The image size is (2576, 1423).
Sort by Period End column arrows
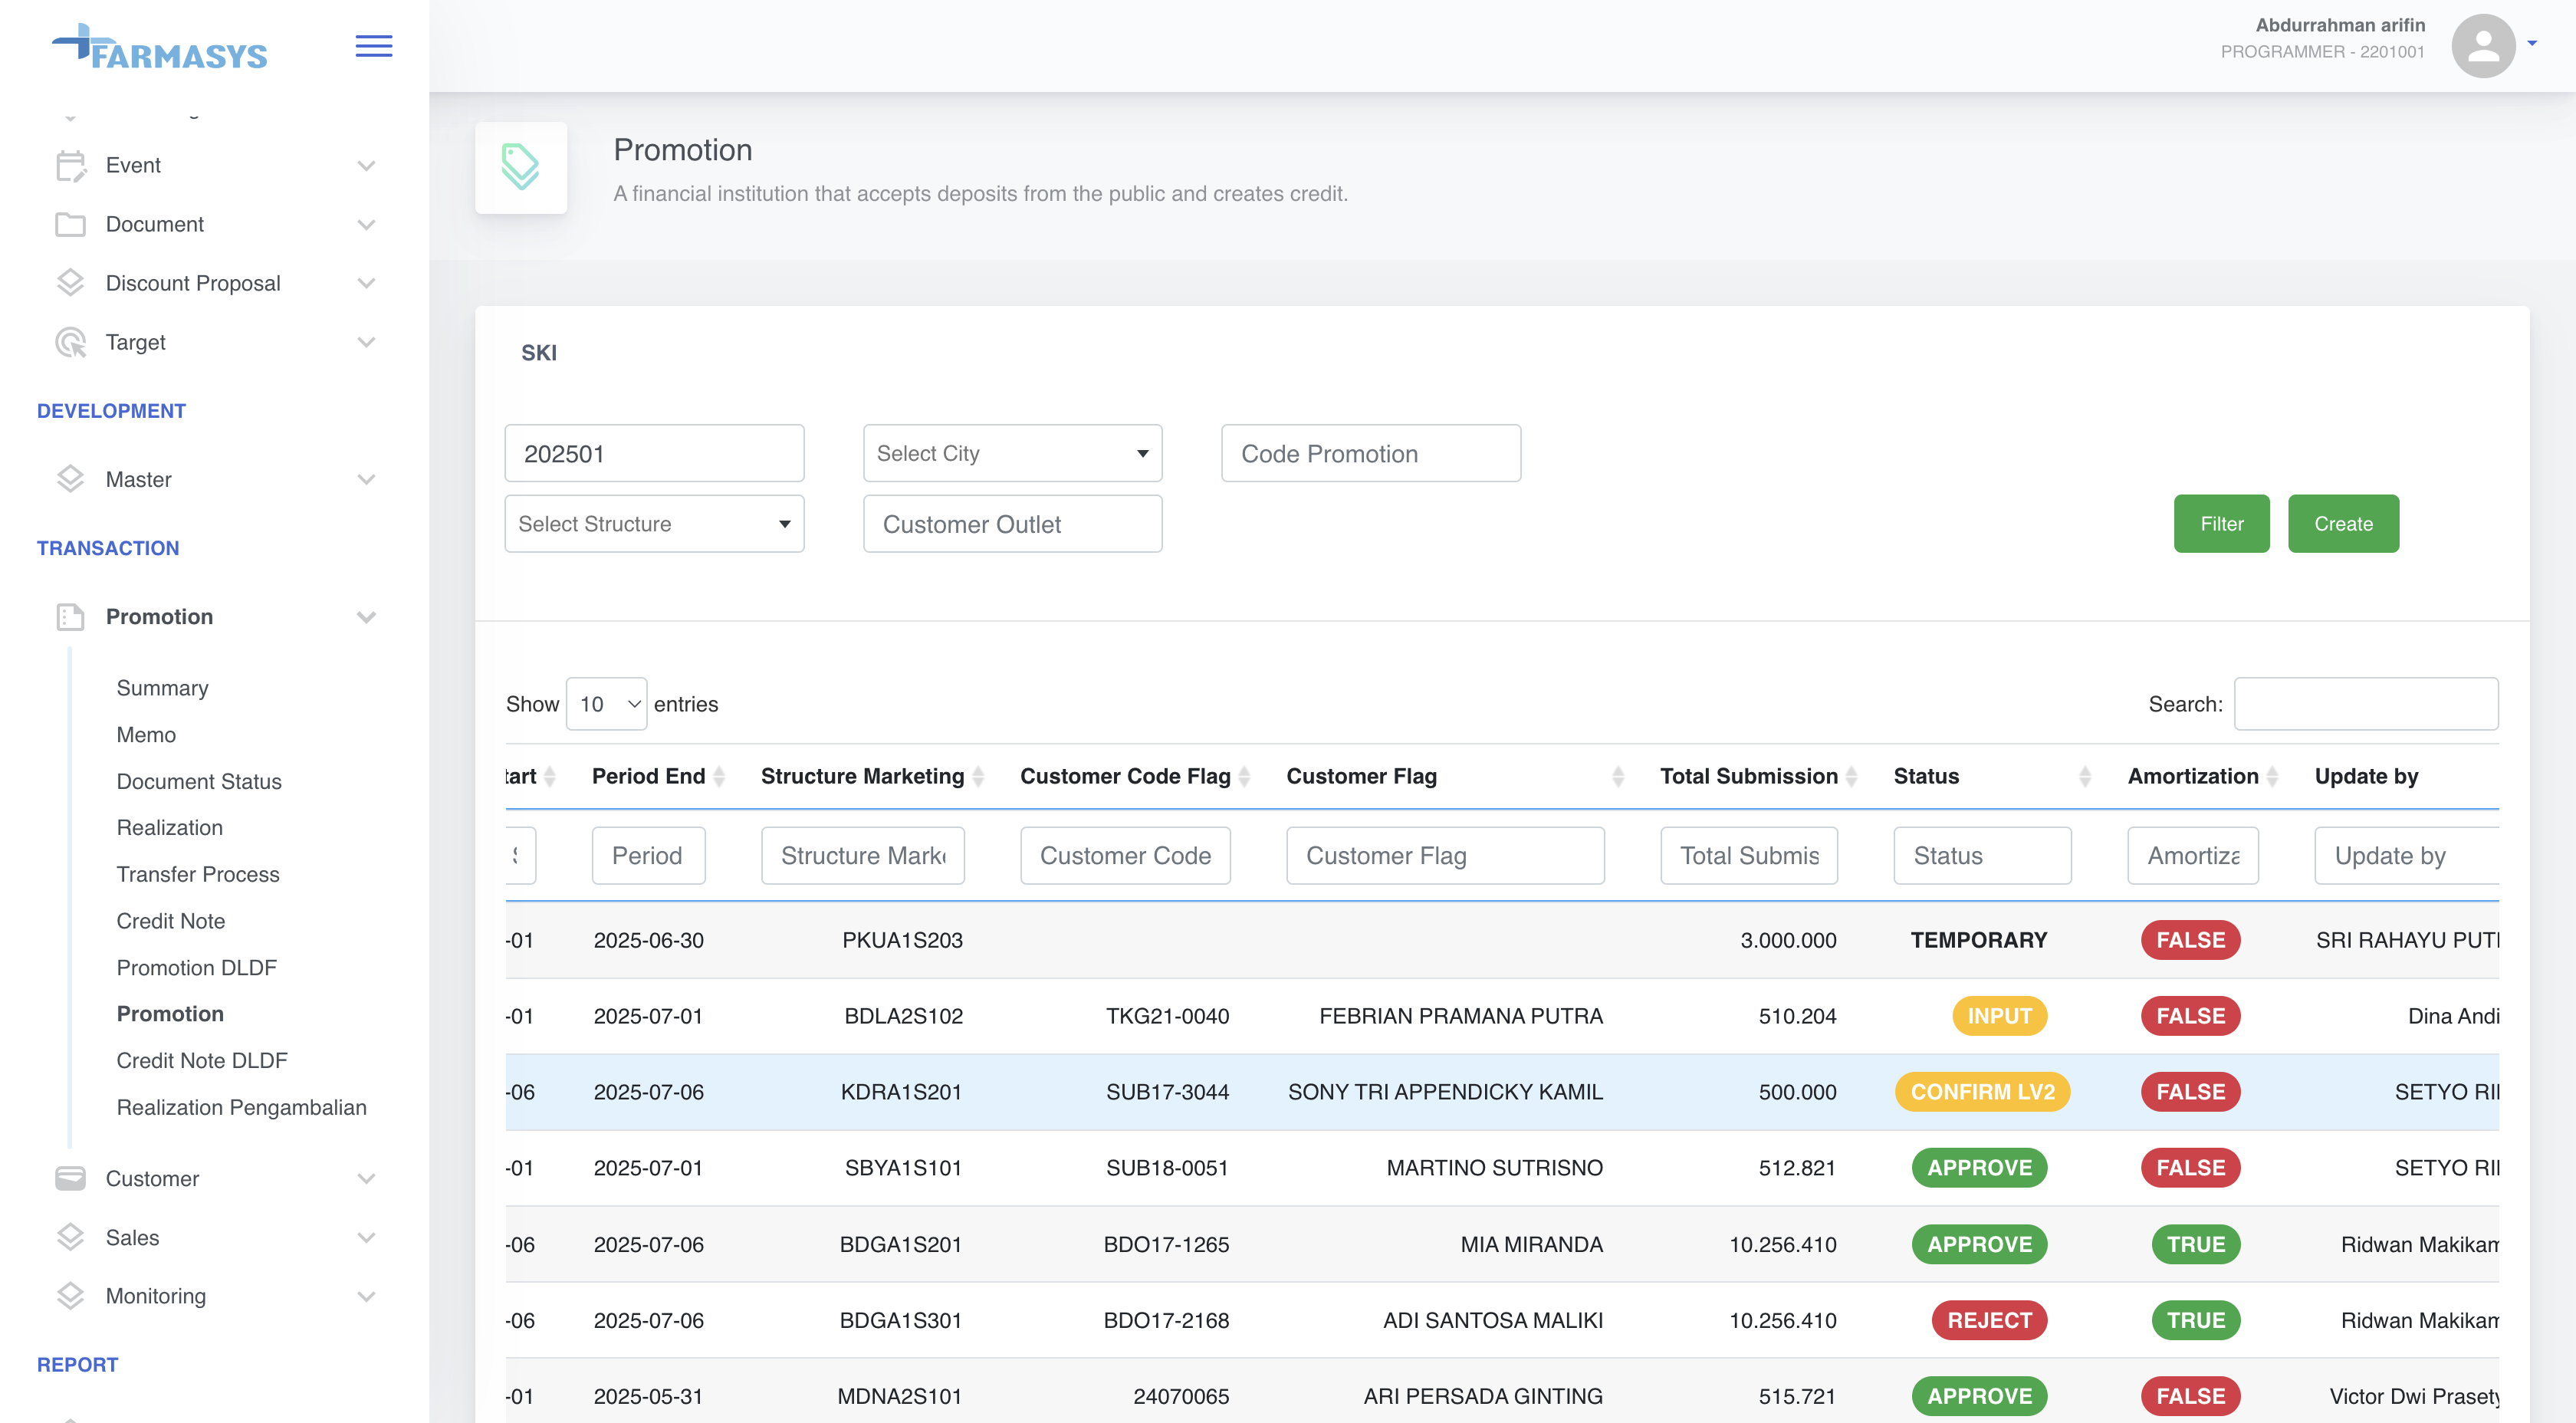click(x=719, y=776)
